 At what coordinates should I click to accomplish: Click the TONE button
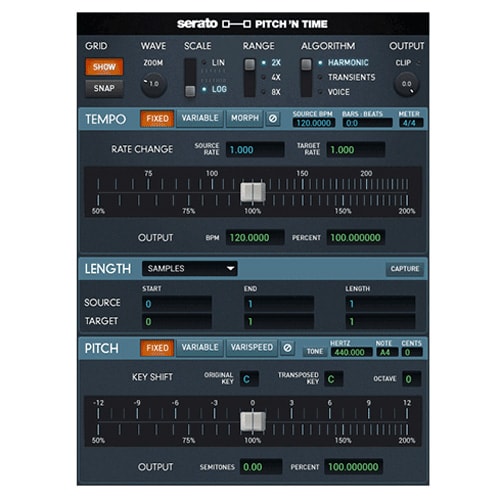tap(315, 352)
